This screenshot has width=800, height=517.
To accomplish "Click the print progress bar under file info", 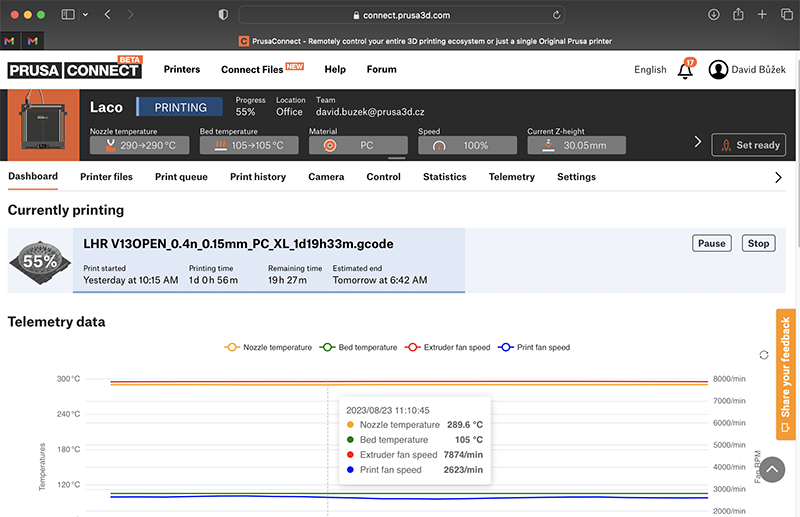I will (269, 291).
